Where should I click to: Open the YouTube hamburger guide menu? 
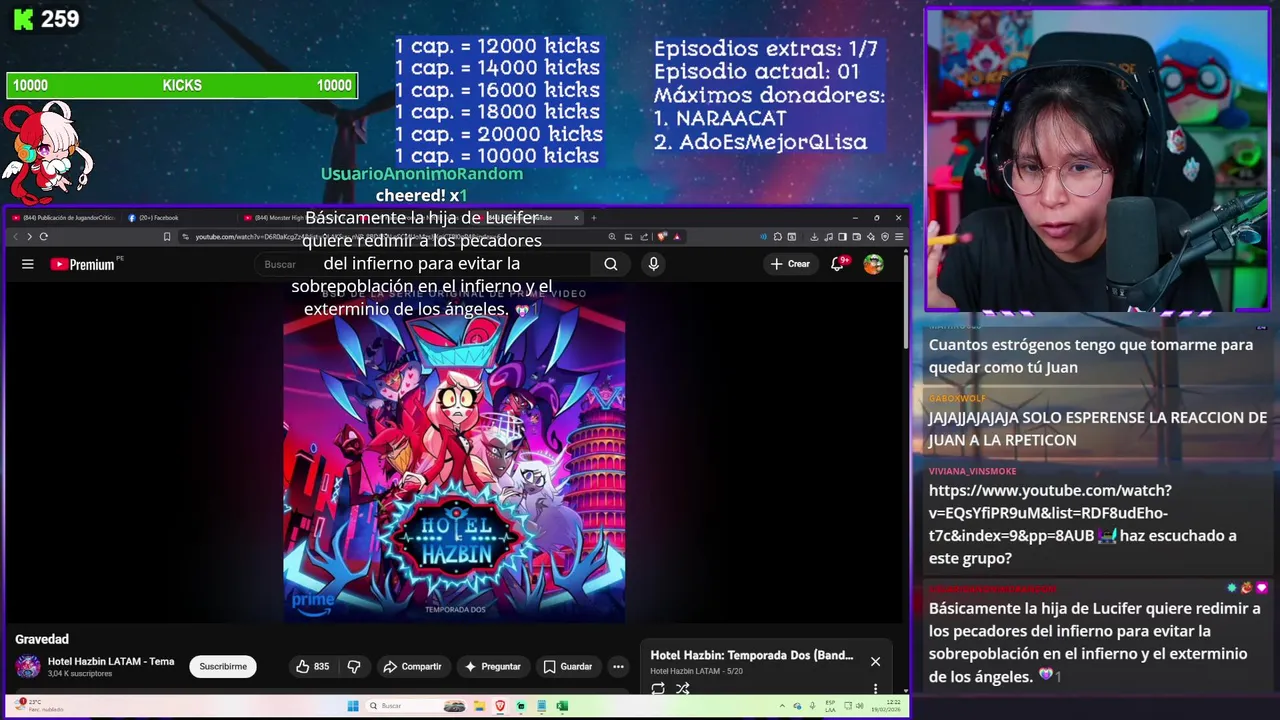(x=28, y=264)
